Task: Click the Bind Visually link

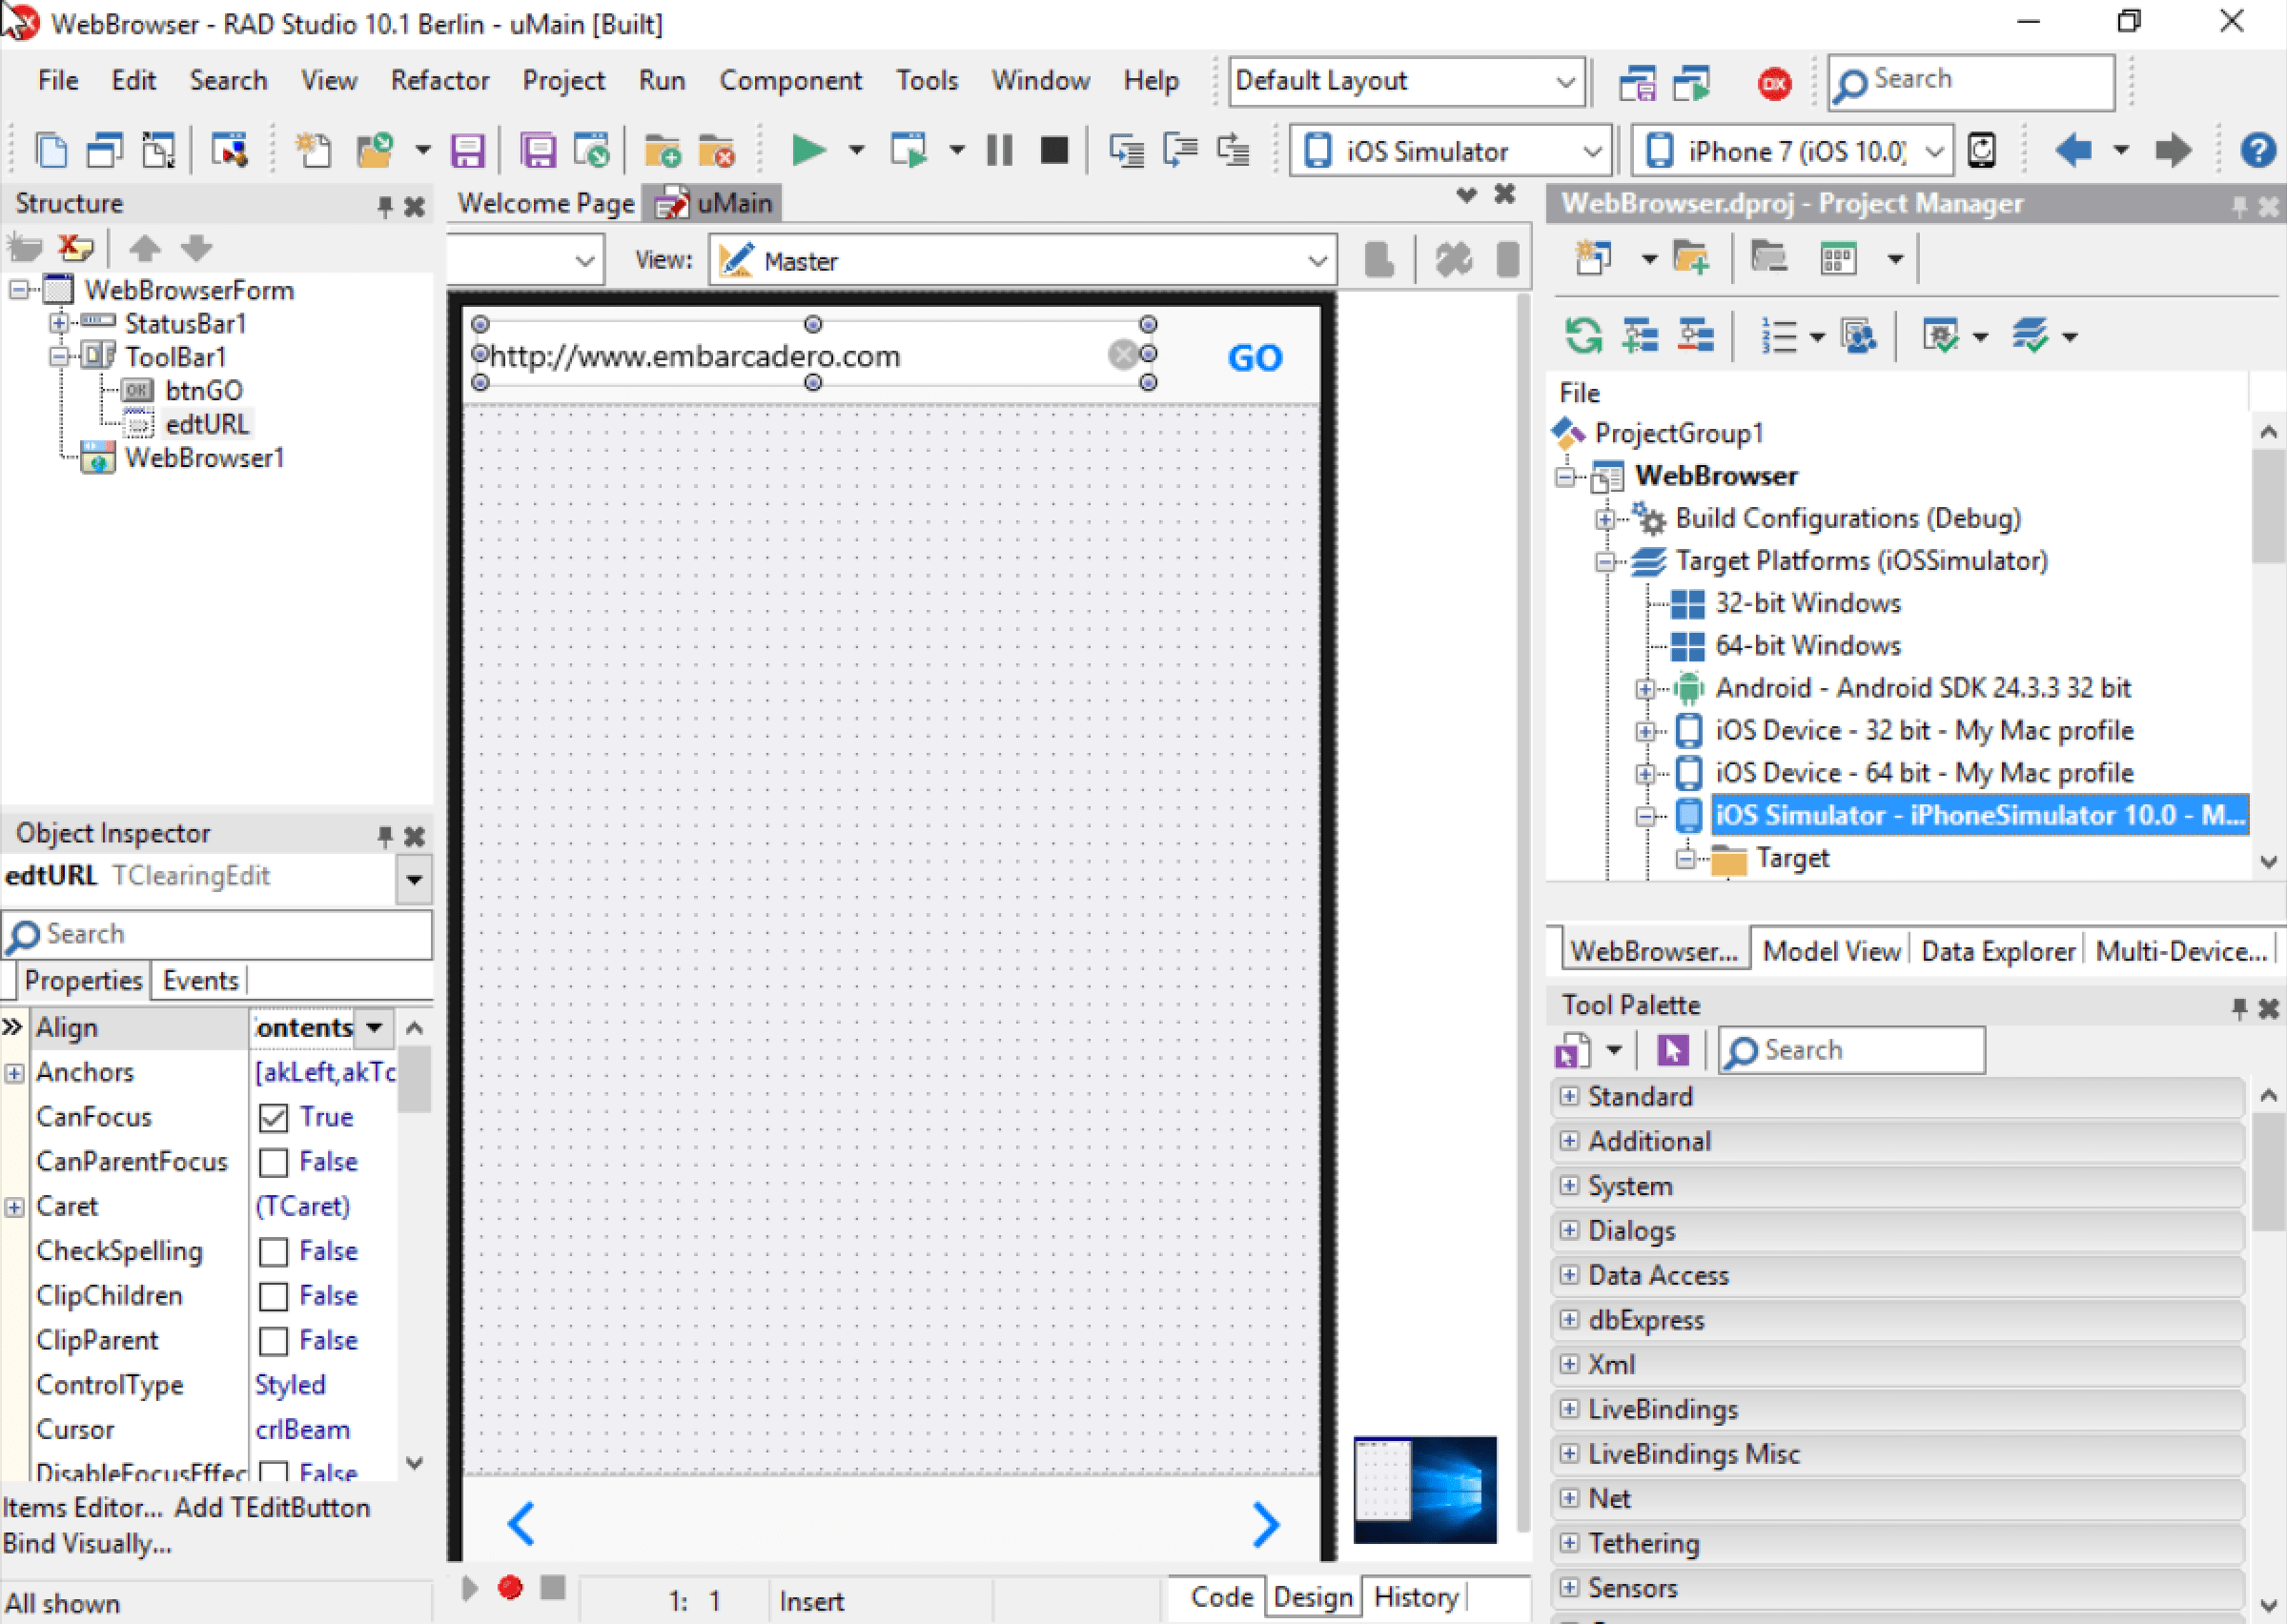Action: pyautogui.click(x=88, y=1543)
